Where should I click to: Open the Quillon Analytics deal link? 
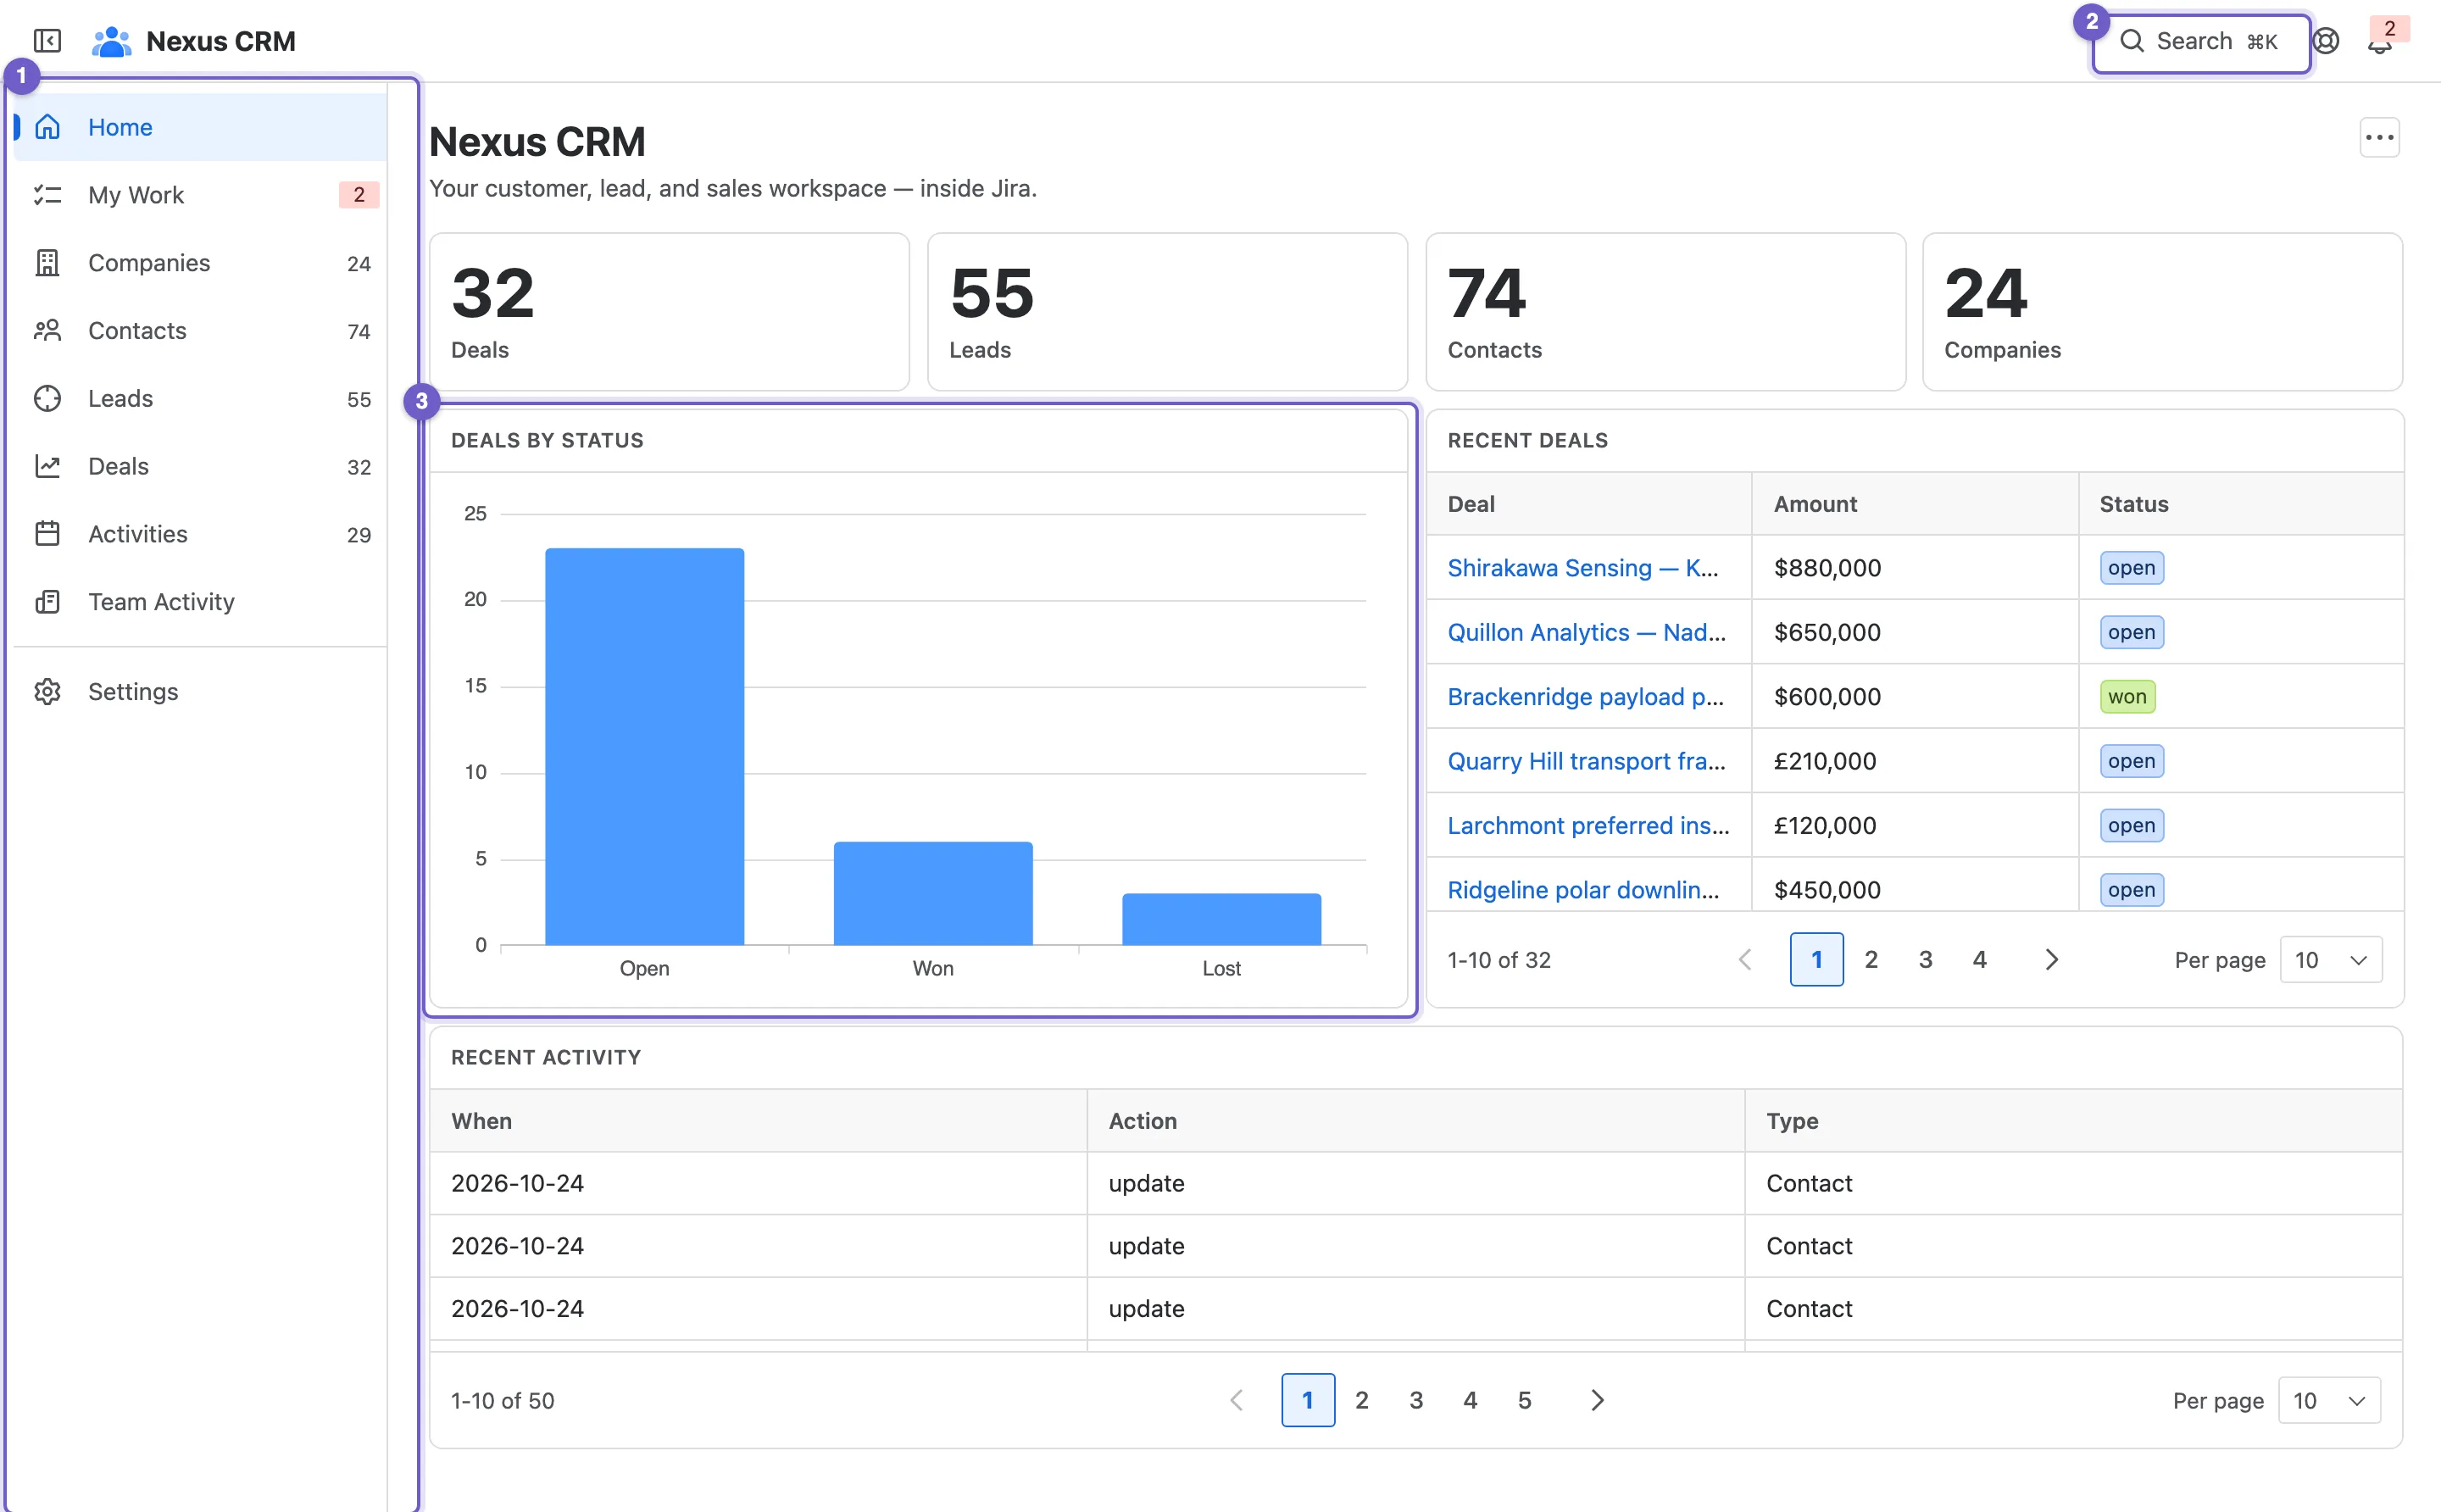1586,632
